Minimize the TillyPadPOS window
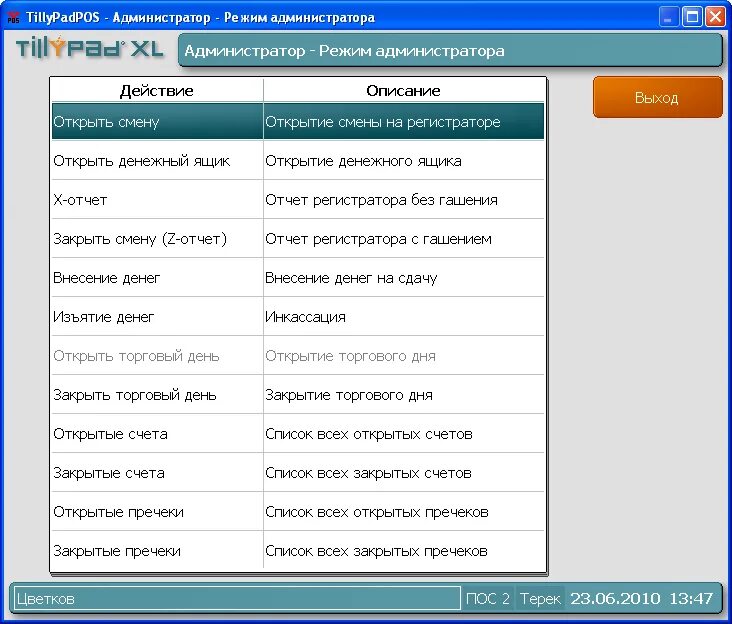This screenshot has height=624, width=732. click(x=669, y=17)
